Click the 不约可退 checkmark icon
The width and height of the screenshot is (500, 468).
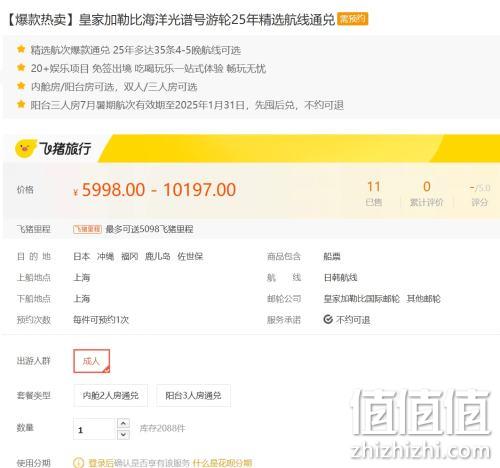[328, 319]
